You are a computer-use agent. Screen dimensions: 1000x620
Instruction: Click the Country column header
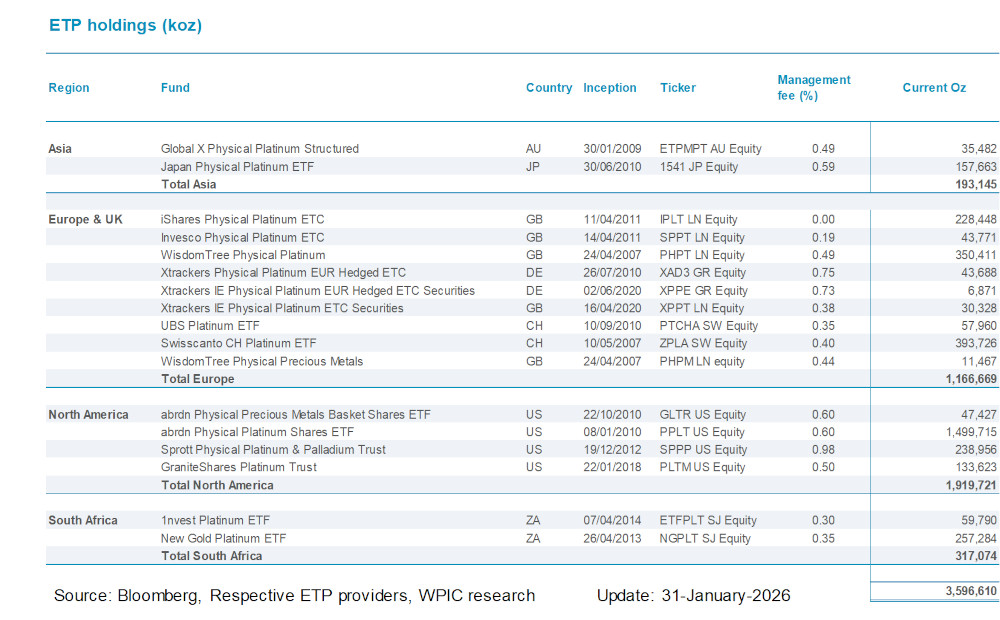pos(548,88)
